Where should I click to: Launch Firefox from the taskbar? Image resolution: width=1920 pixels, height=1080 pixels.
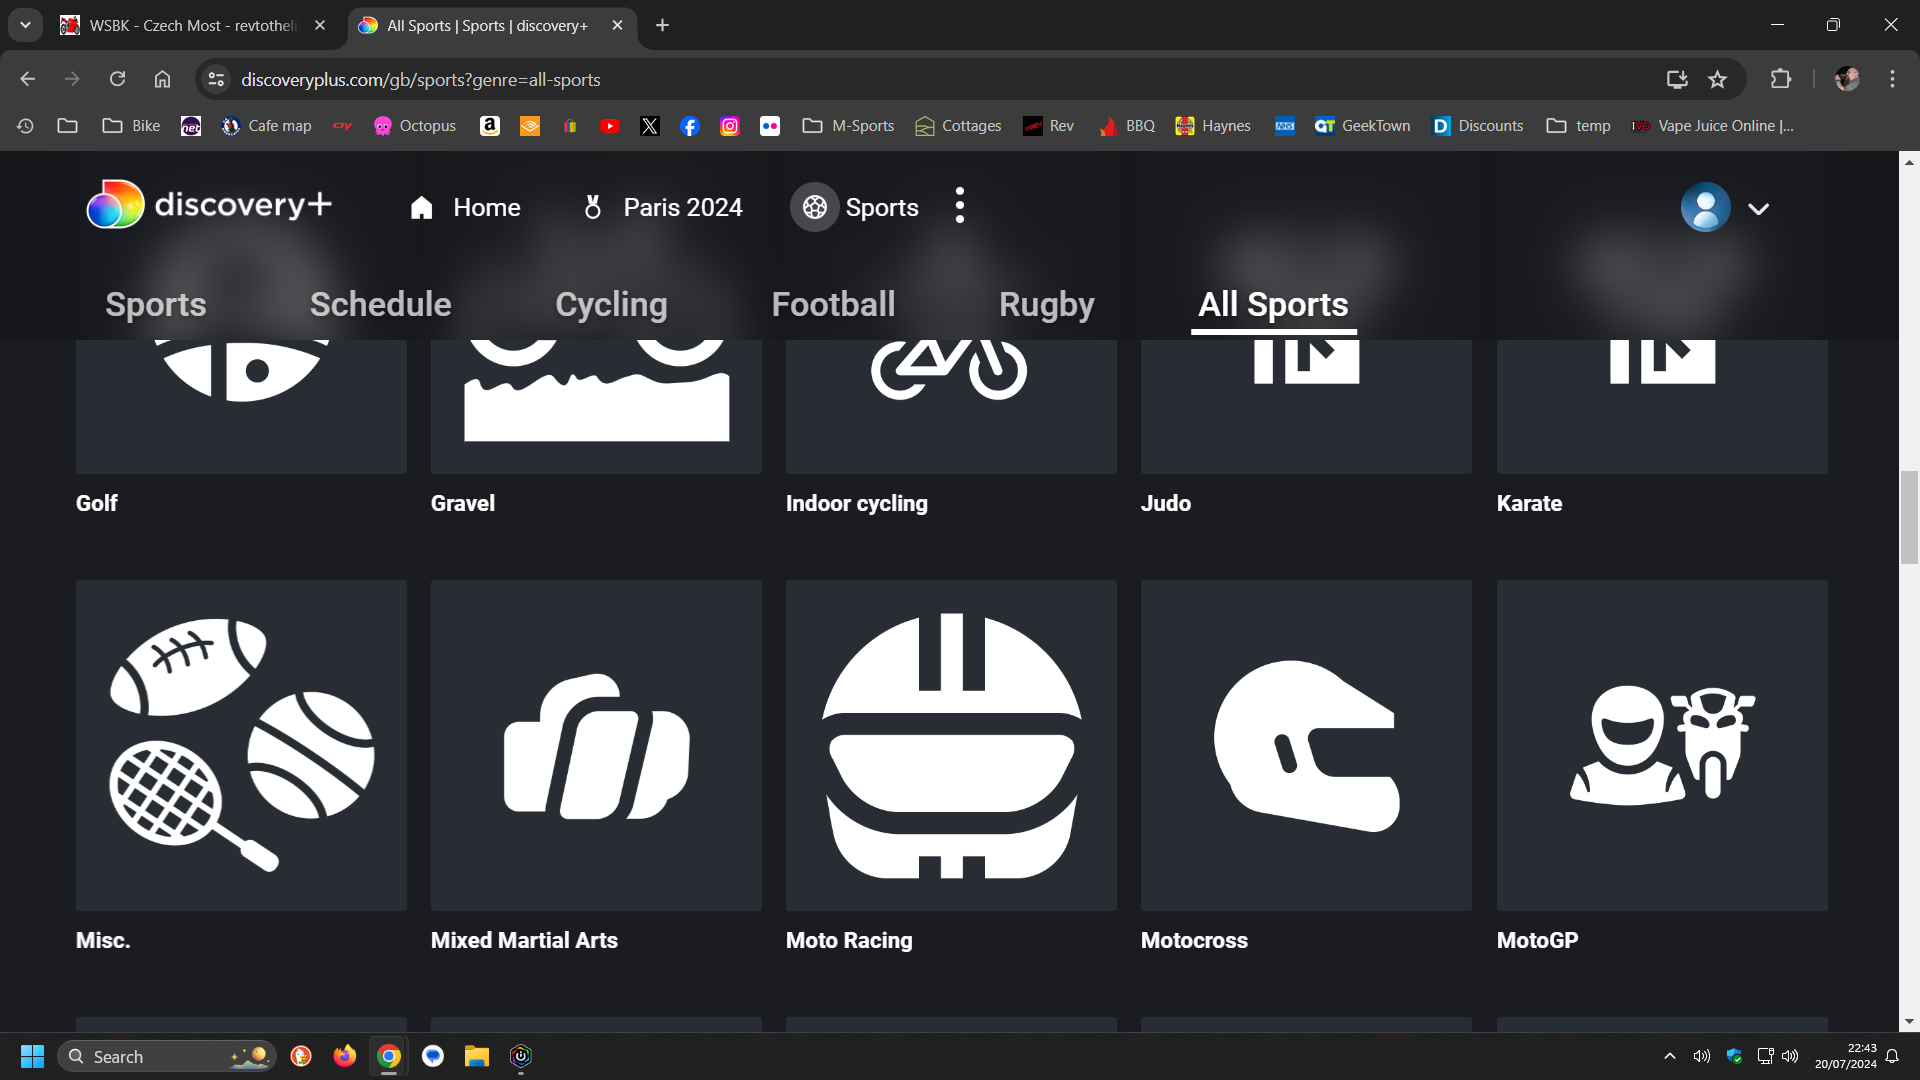pos(345,1056)
